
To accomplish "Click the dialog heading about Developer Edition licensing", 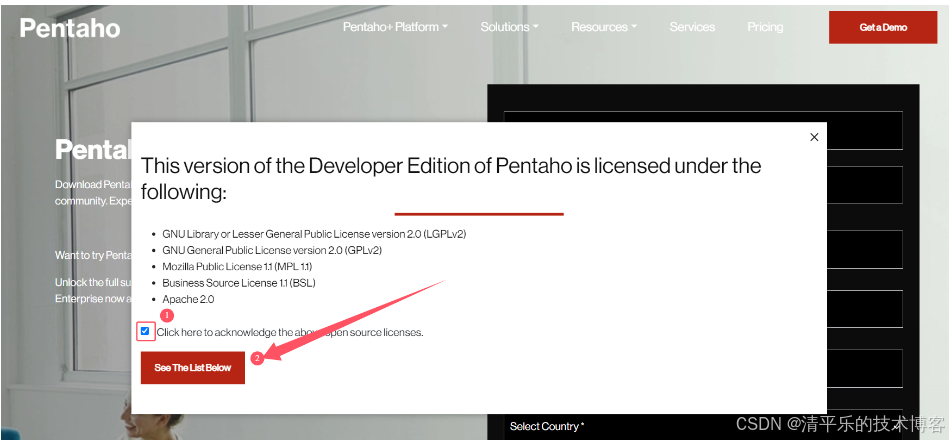I will click(451, 179).
